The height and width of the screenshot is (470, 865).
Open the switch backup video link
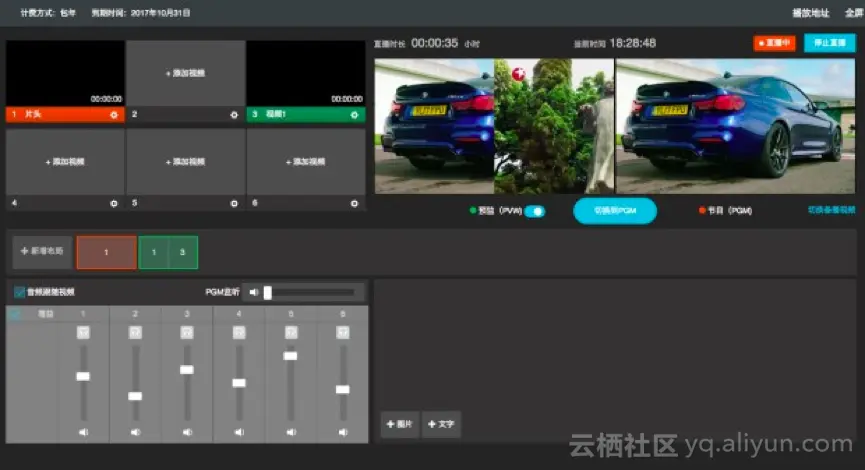(x=831, y=210)
